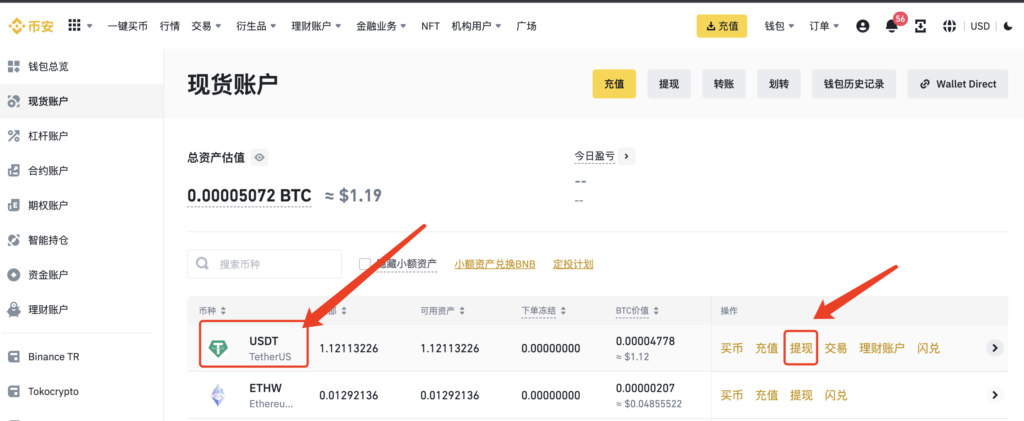The height and width of the screenshot is (421, 1024).
Task: Expand the 理财账户 top nav dropdown
Action: click(317, 26)
